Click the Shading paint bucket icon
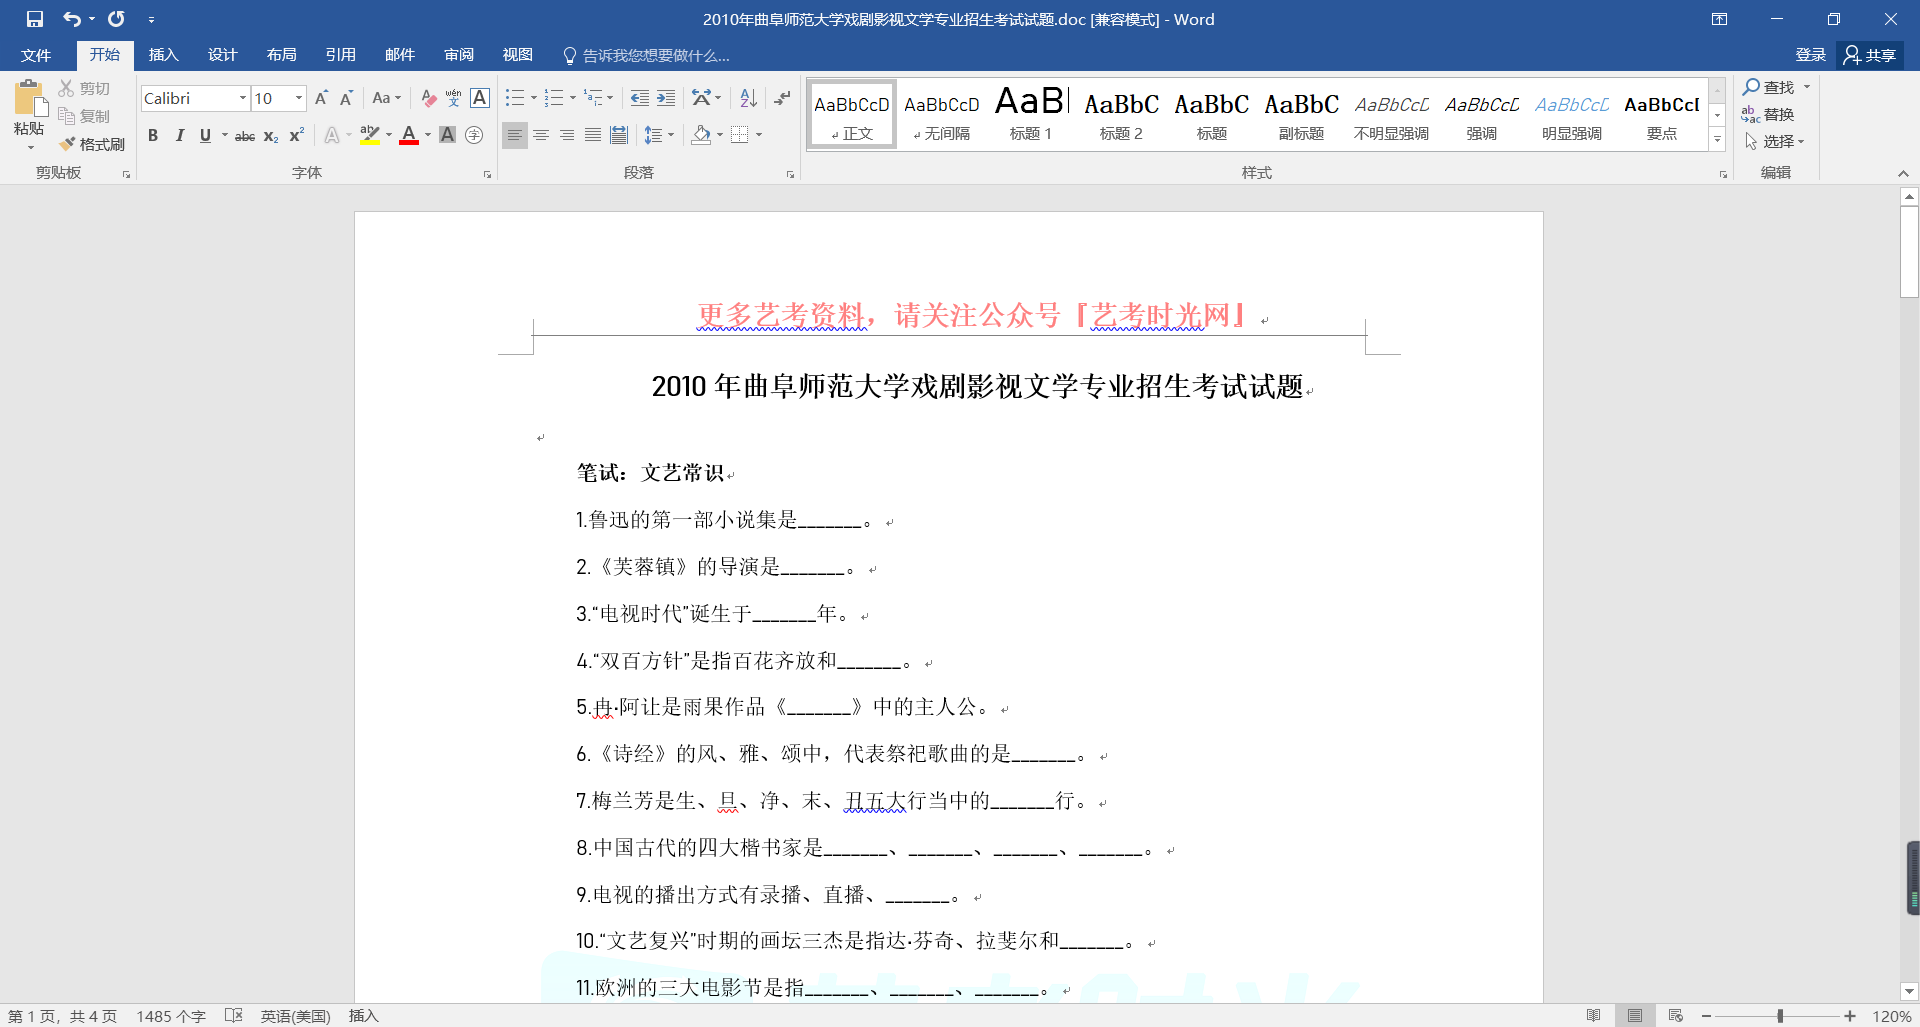Viewport: 1920px width, 1027px height. (x=701, y=135)
